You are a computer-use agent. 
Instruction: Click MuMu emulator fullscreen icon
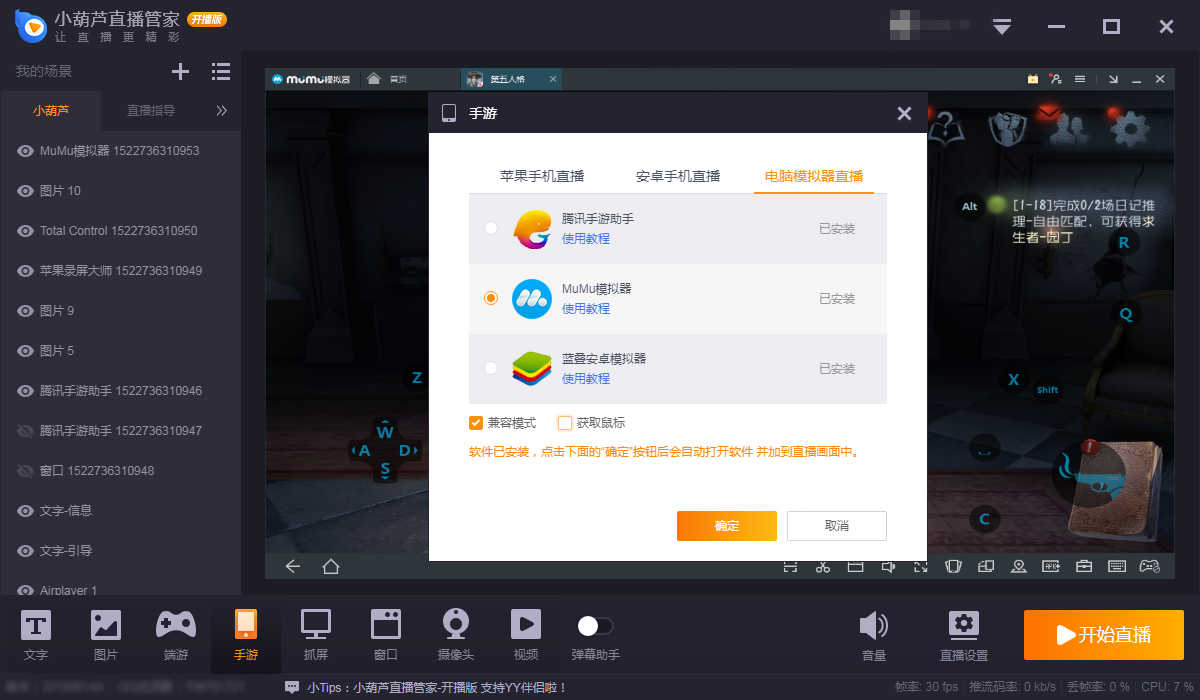pos(921,566)
